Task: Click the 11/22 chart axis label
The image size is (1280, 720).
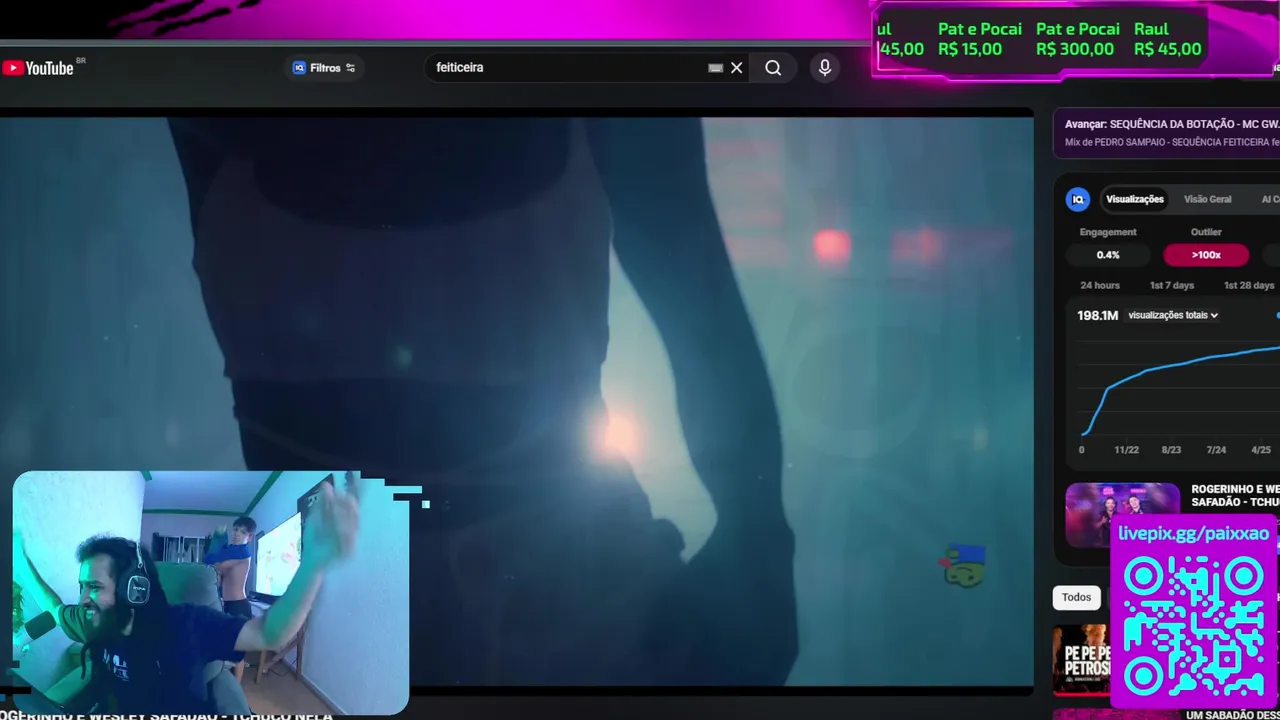Action: point(1126,450)
